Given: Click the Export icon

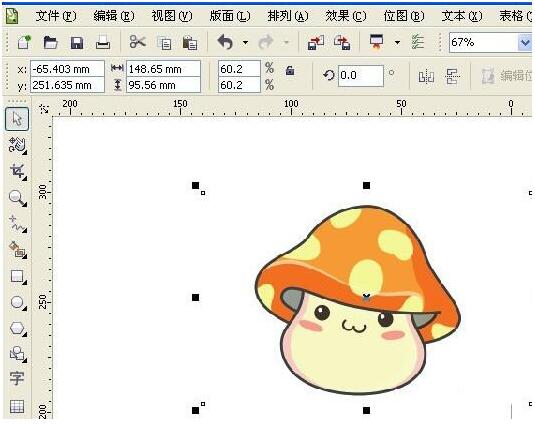Looking at the screenshot, I should [342, 43].
